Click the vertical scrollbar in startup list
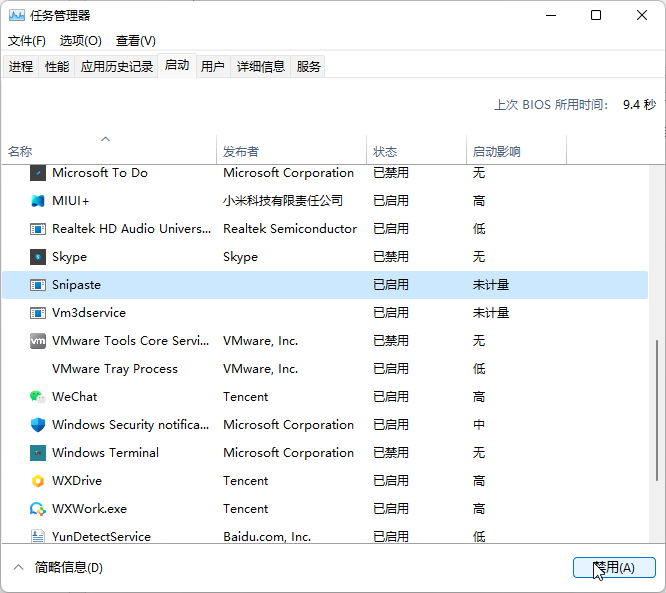Image resolution: width=666 pixels, height=593 pixels. [x=657, y=440]
